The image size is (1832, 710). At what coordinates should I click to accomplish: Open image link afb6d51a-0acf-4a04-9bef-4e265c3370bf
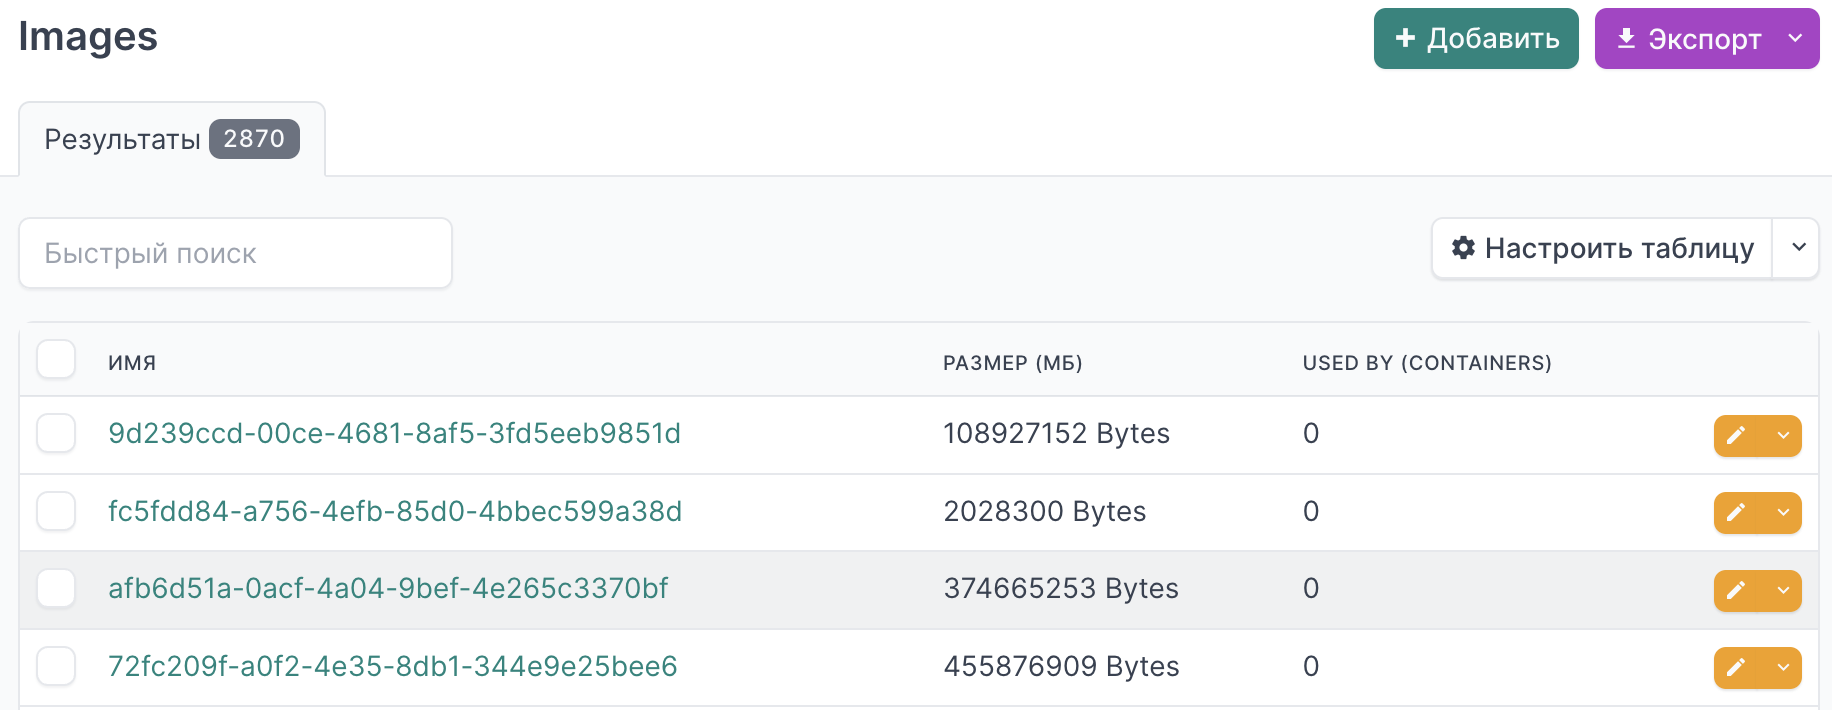[x=387, y=588]
